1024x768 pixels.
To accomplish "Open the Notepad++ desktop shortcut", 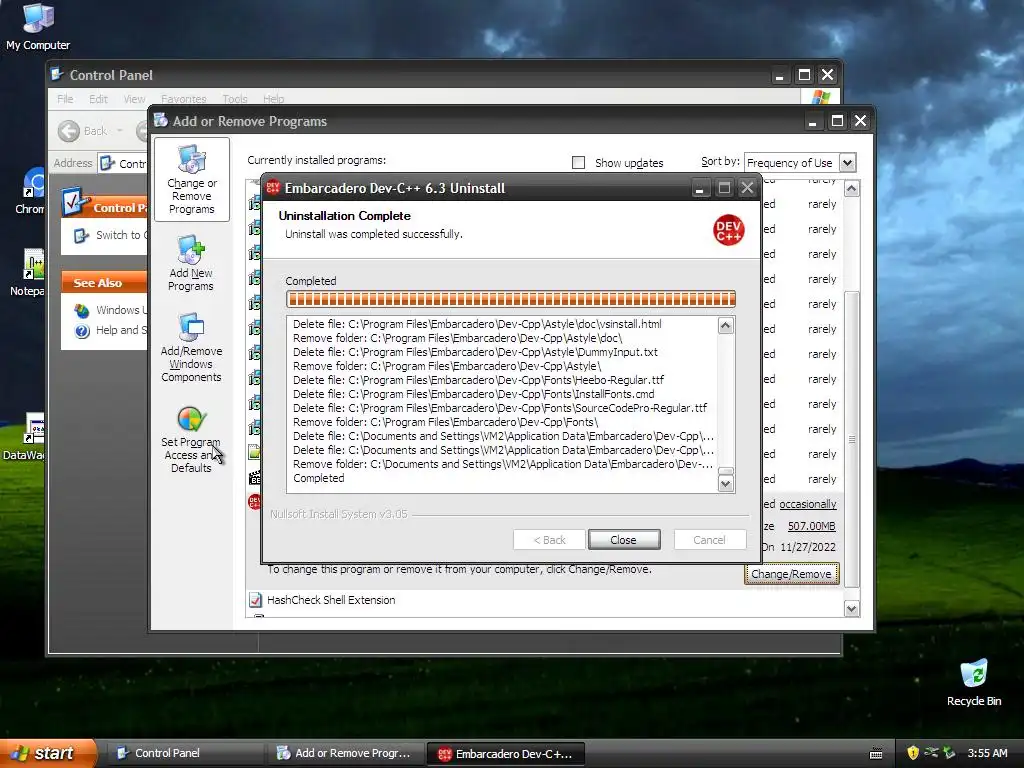I will coord(29,272).
